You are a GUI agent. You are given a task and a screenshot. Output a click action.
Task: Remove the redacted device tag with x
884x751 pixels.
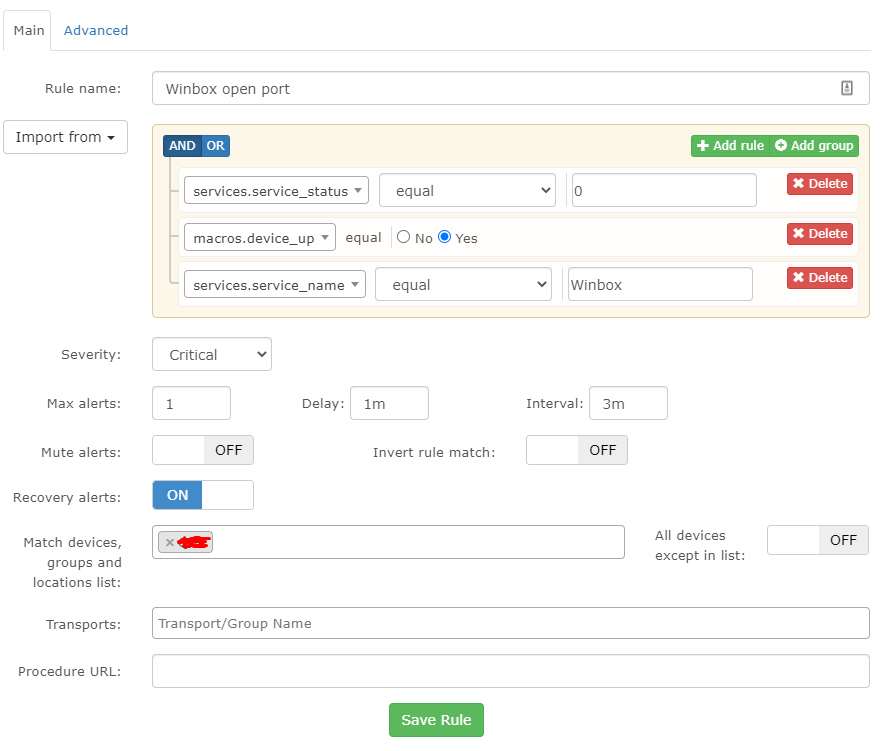click(170, 542)
